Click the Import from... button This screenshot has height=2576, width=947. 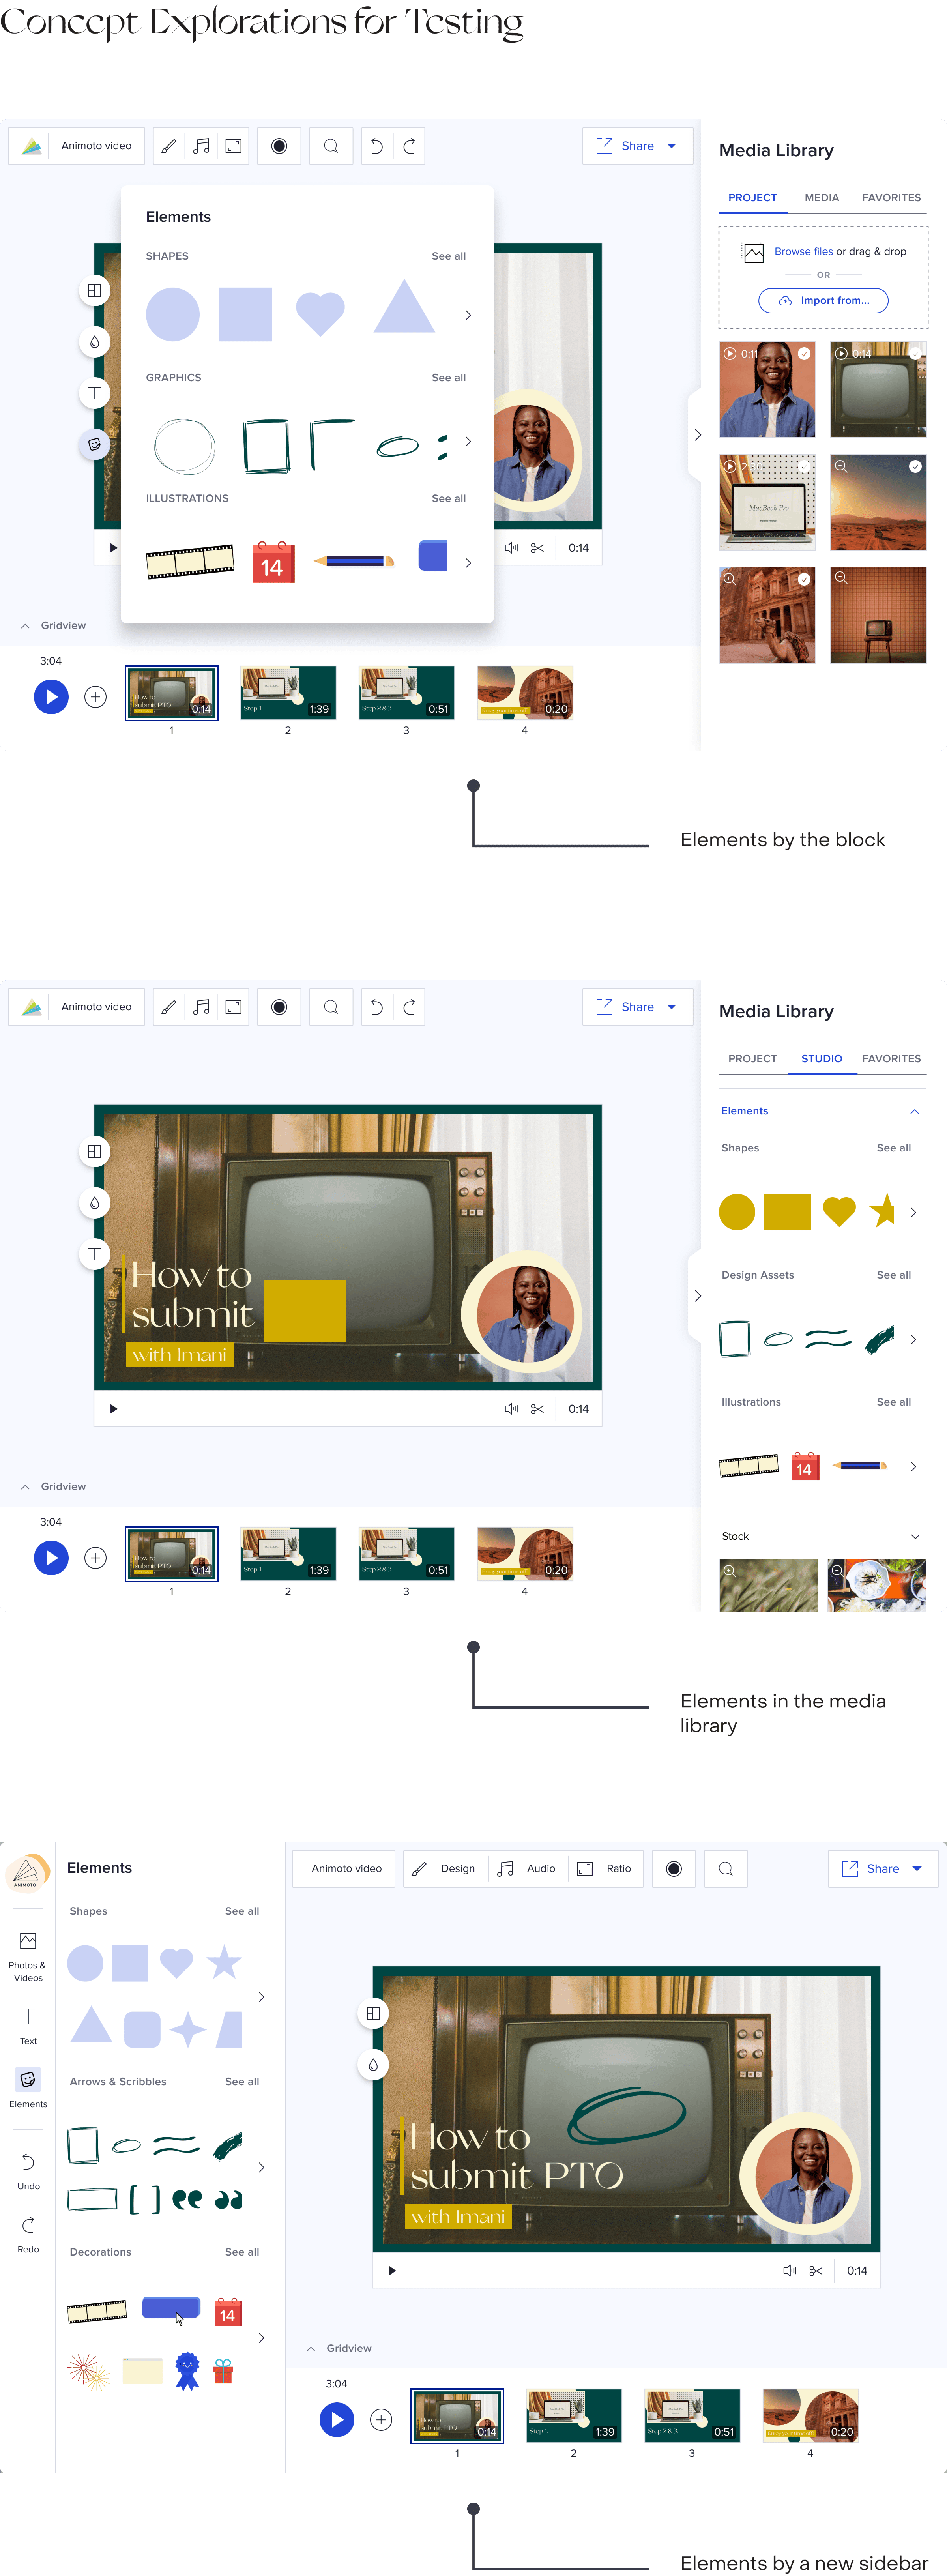823,301
